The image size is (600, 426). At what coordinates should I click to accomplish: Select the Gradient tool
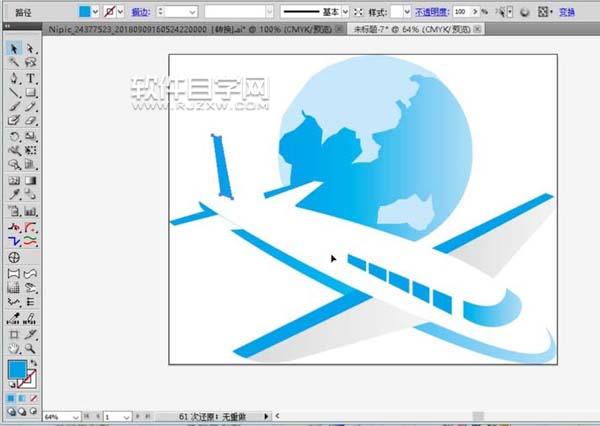(x=31, y=180)
